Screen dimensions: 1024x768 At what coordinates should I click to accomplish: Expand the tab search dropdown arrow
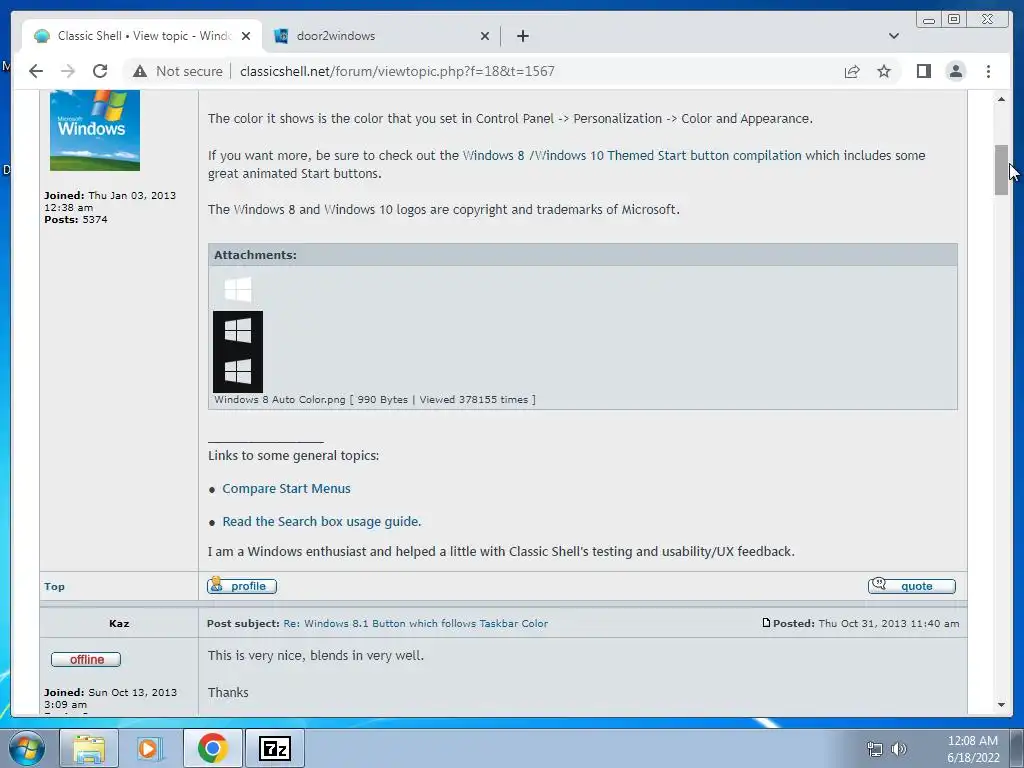[893, 36]
